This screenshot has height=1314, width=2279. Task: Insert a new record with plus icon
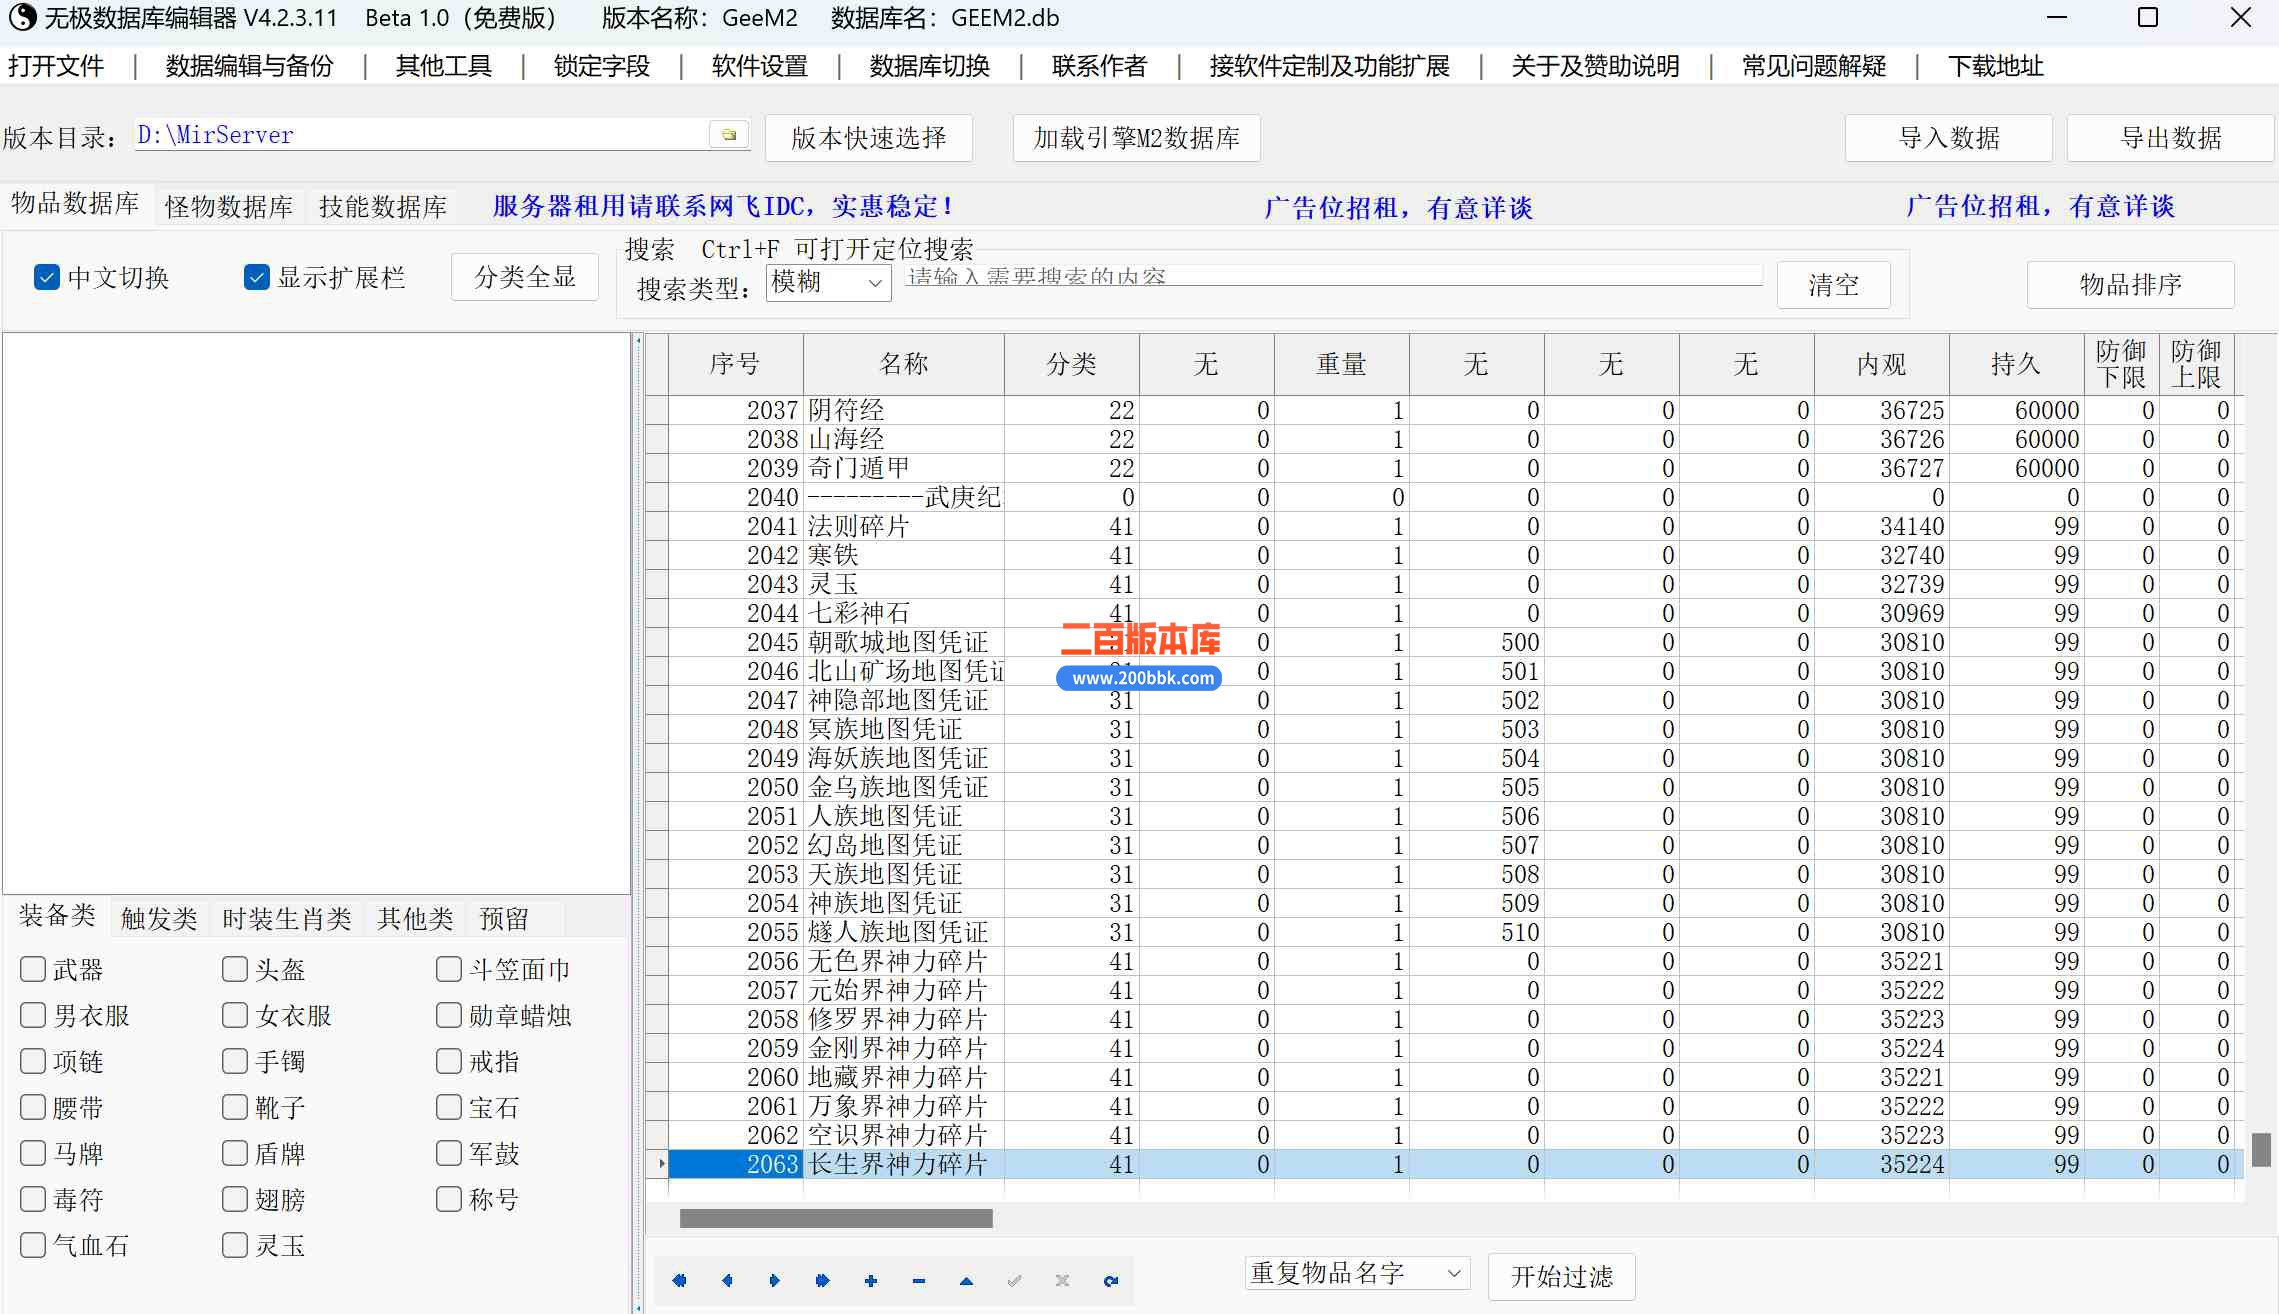click(871, 1280)
